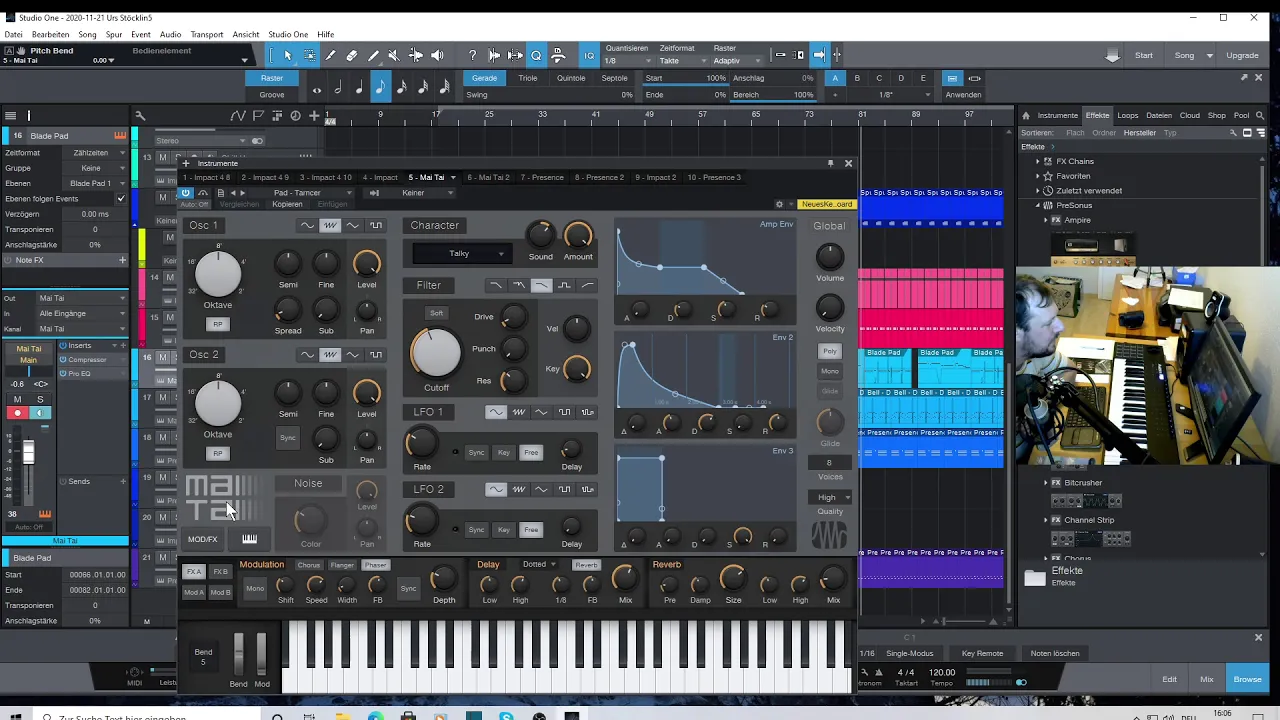
Task: Click the MOD/FX button
Action: point(202,540)
